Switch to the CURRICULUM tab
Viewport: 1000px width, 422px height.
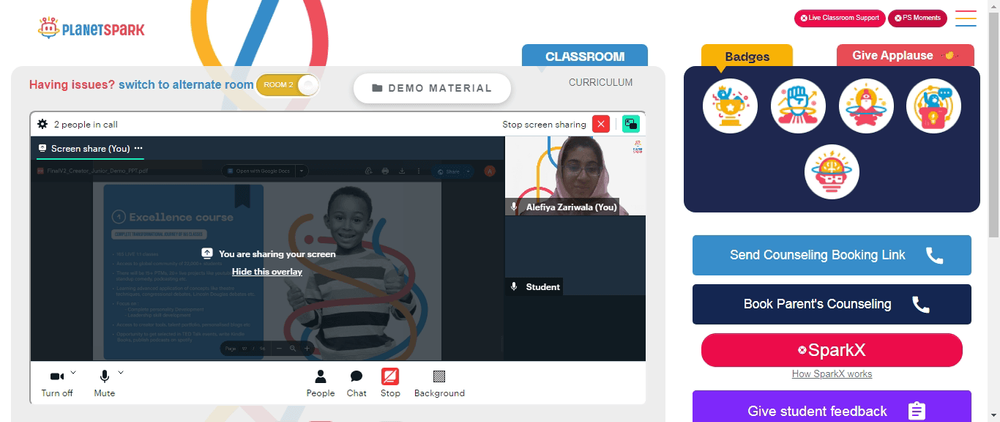coord(601,82)
